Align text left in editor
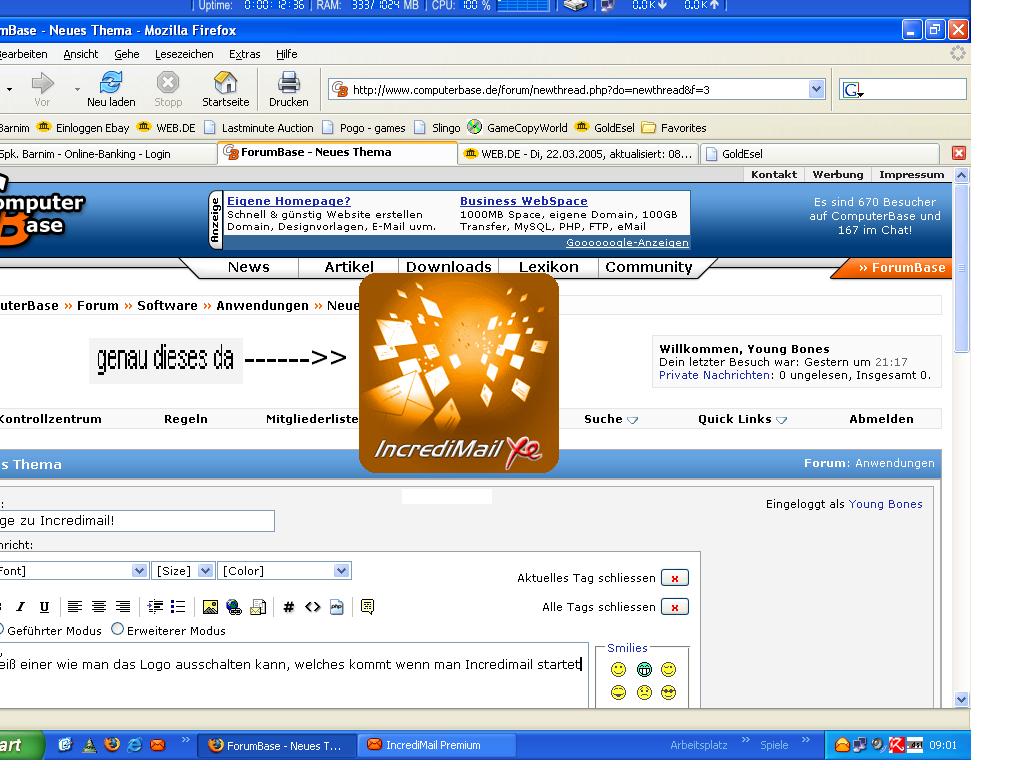The image size is (1024, 768). (x=75, y=607)
